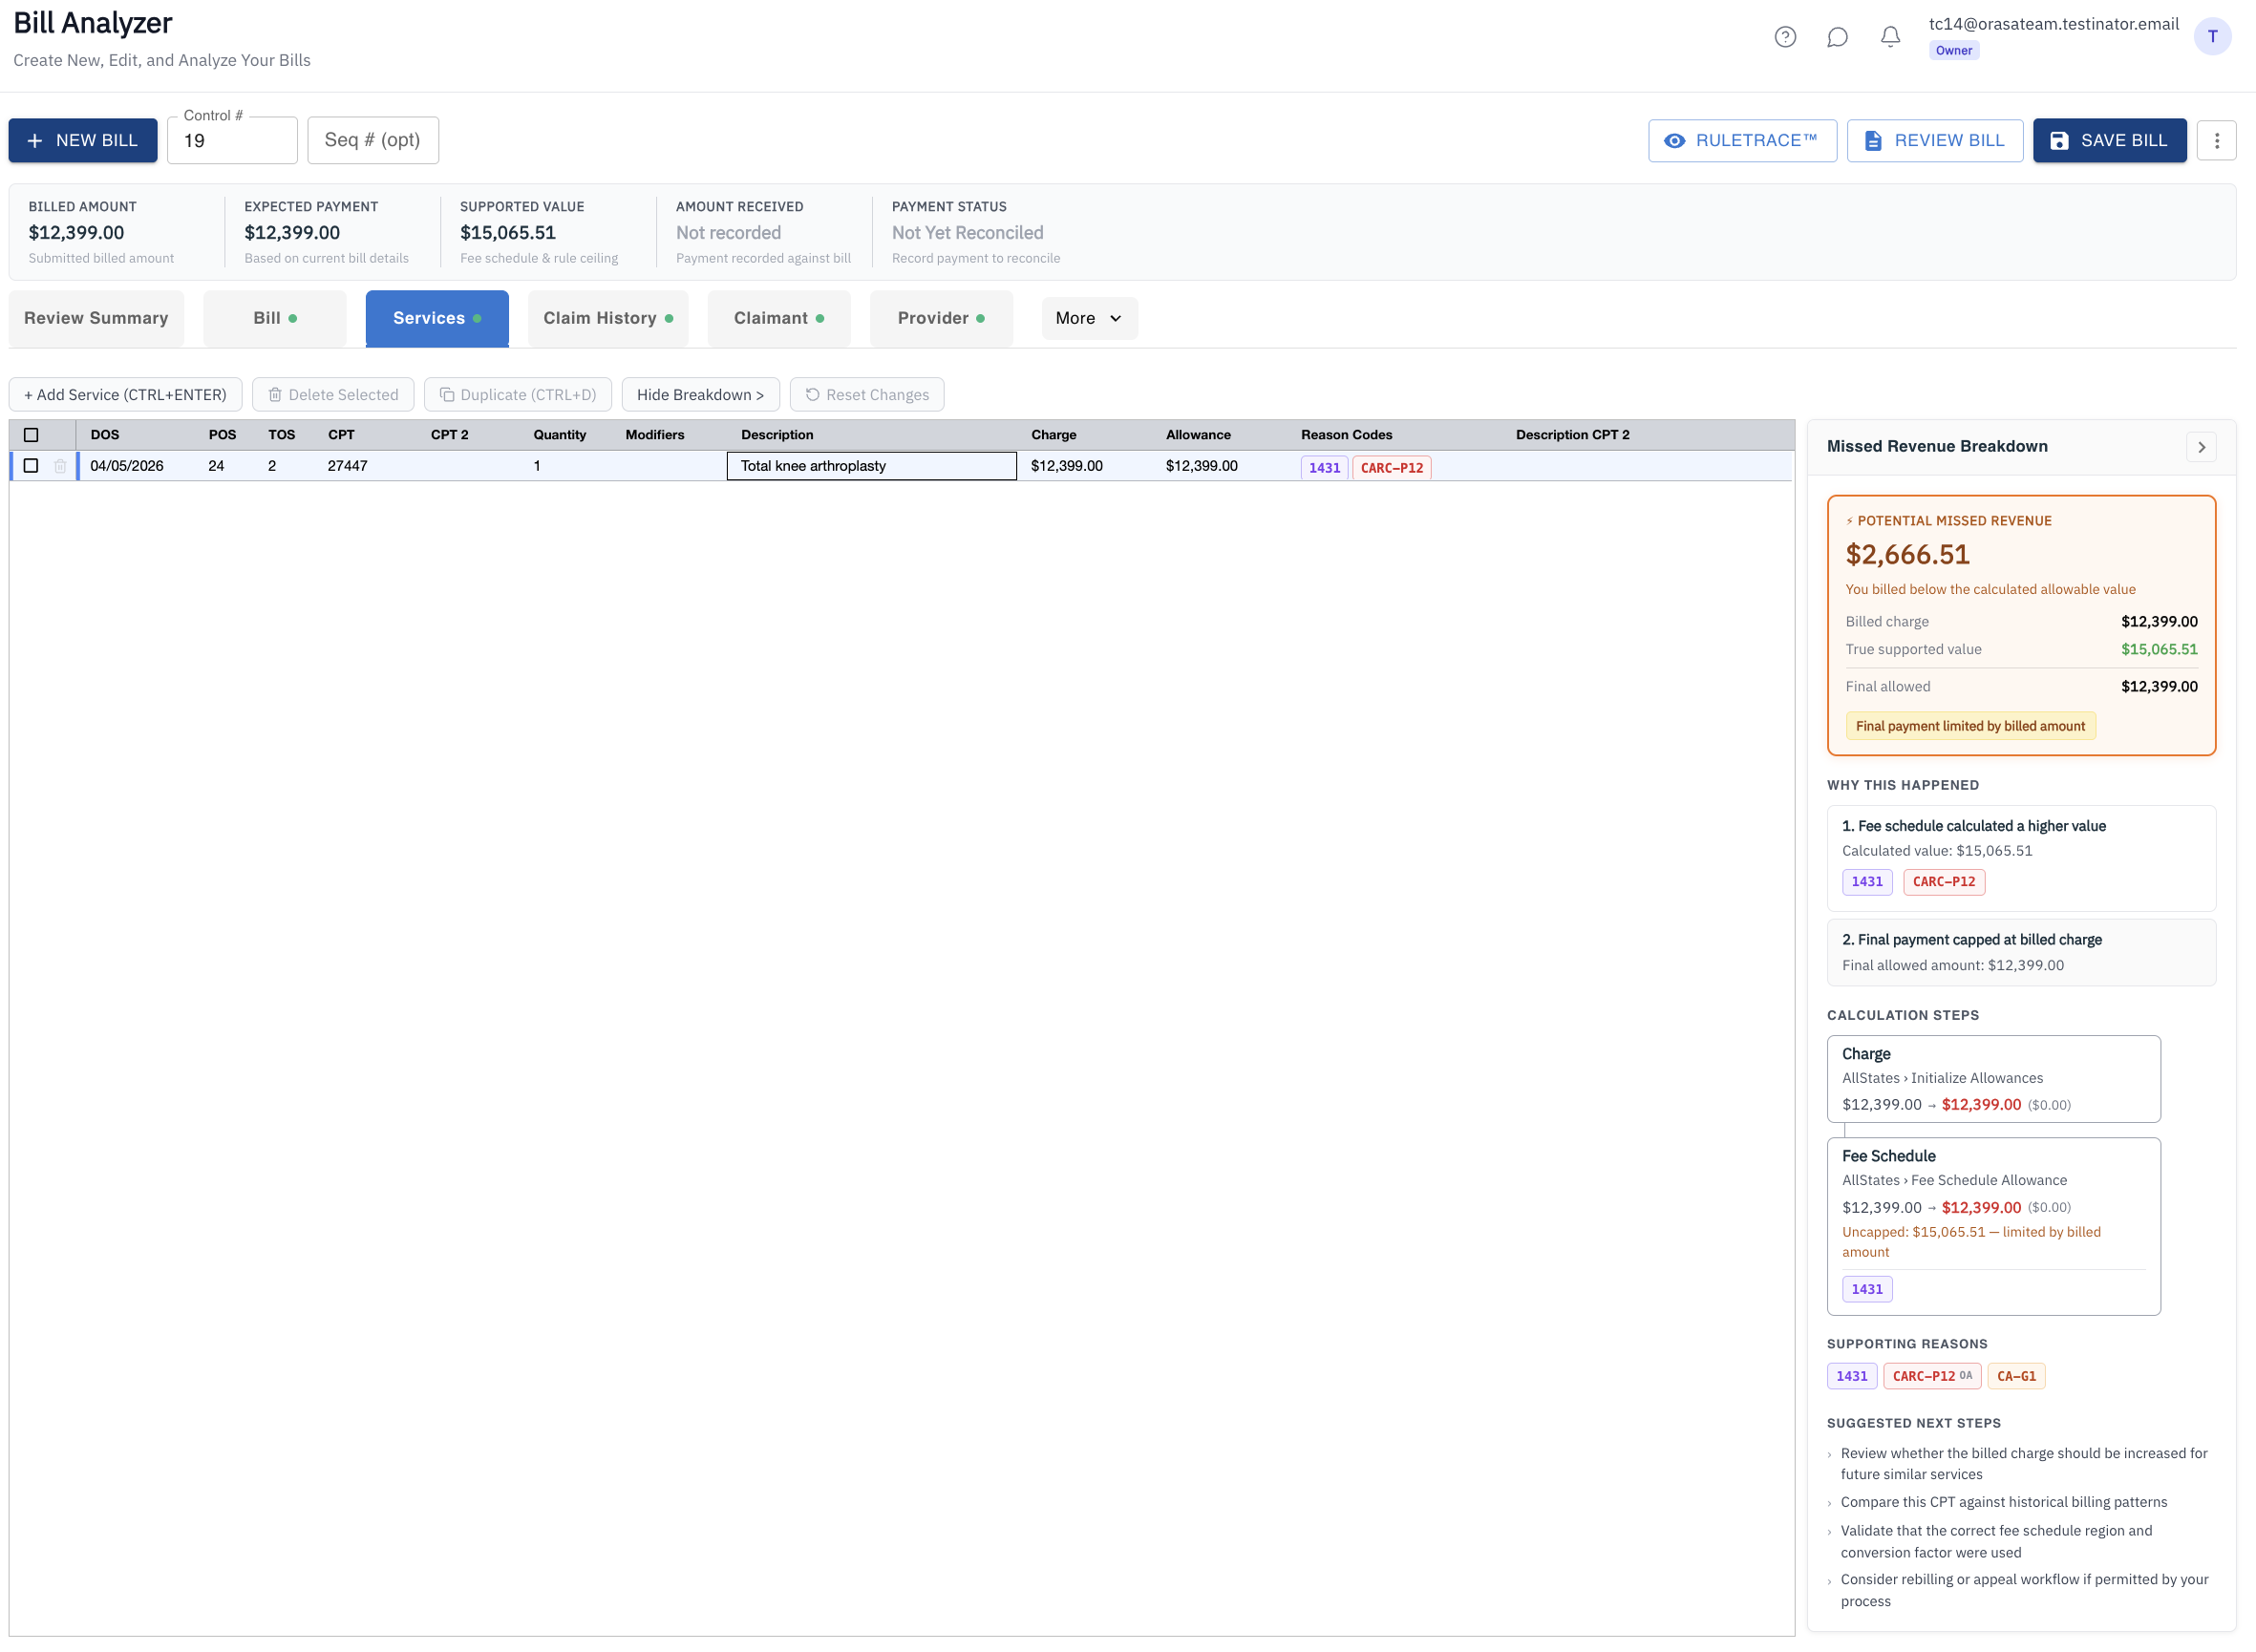Click Reset Changes button
2256x1652 pixels.
(x=867, y=395)
